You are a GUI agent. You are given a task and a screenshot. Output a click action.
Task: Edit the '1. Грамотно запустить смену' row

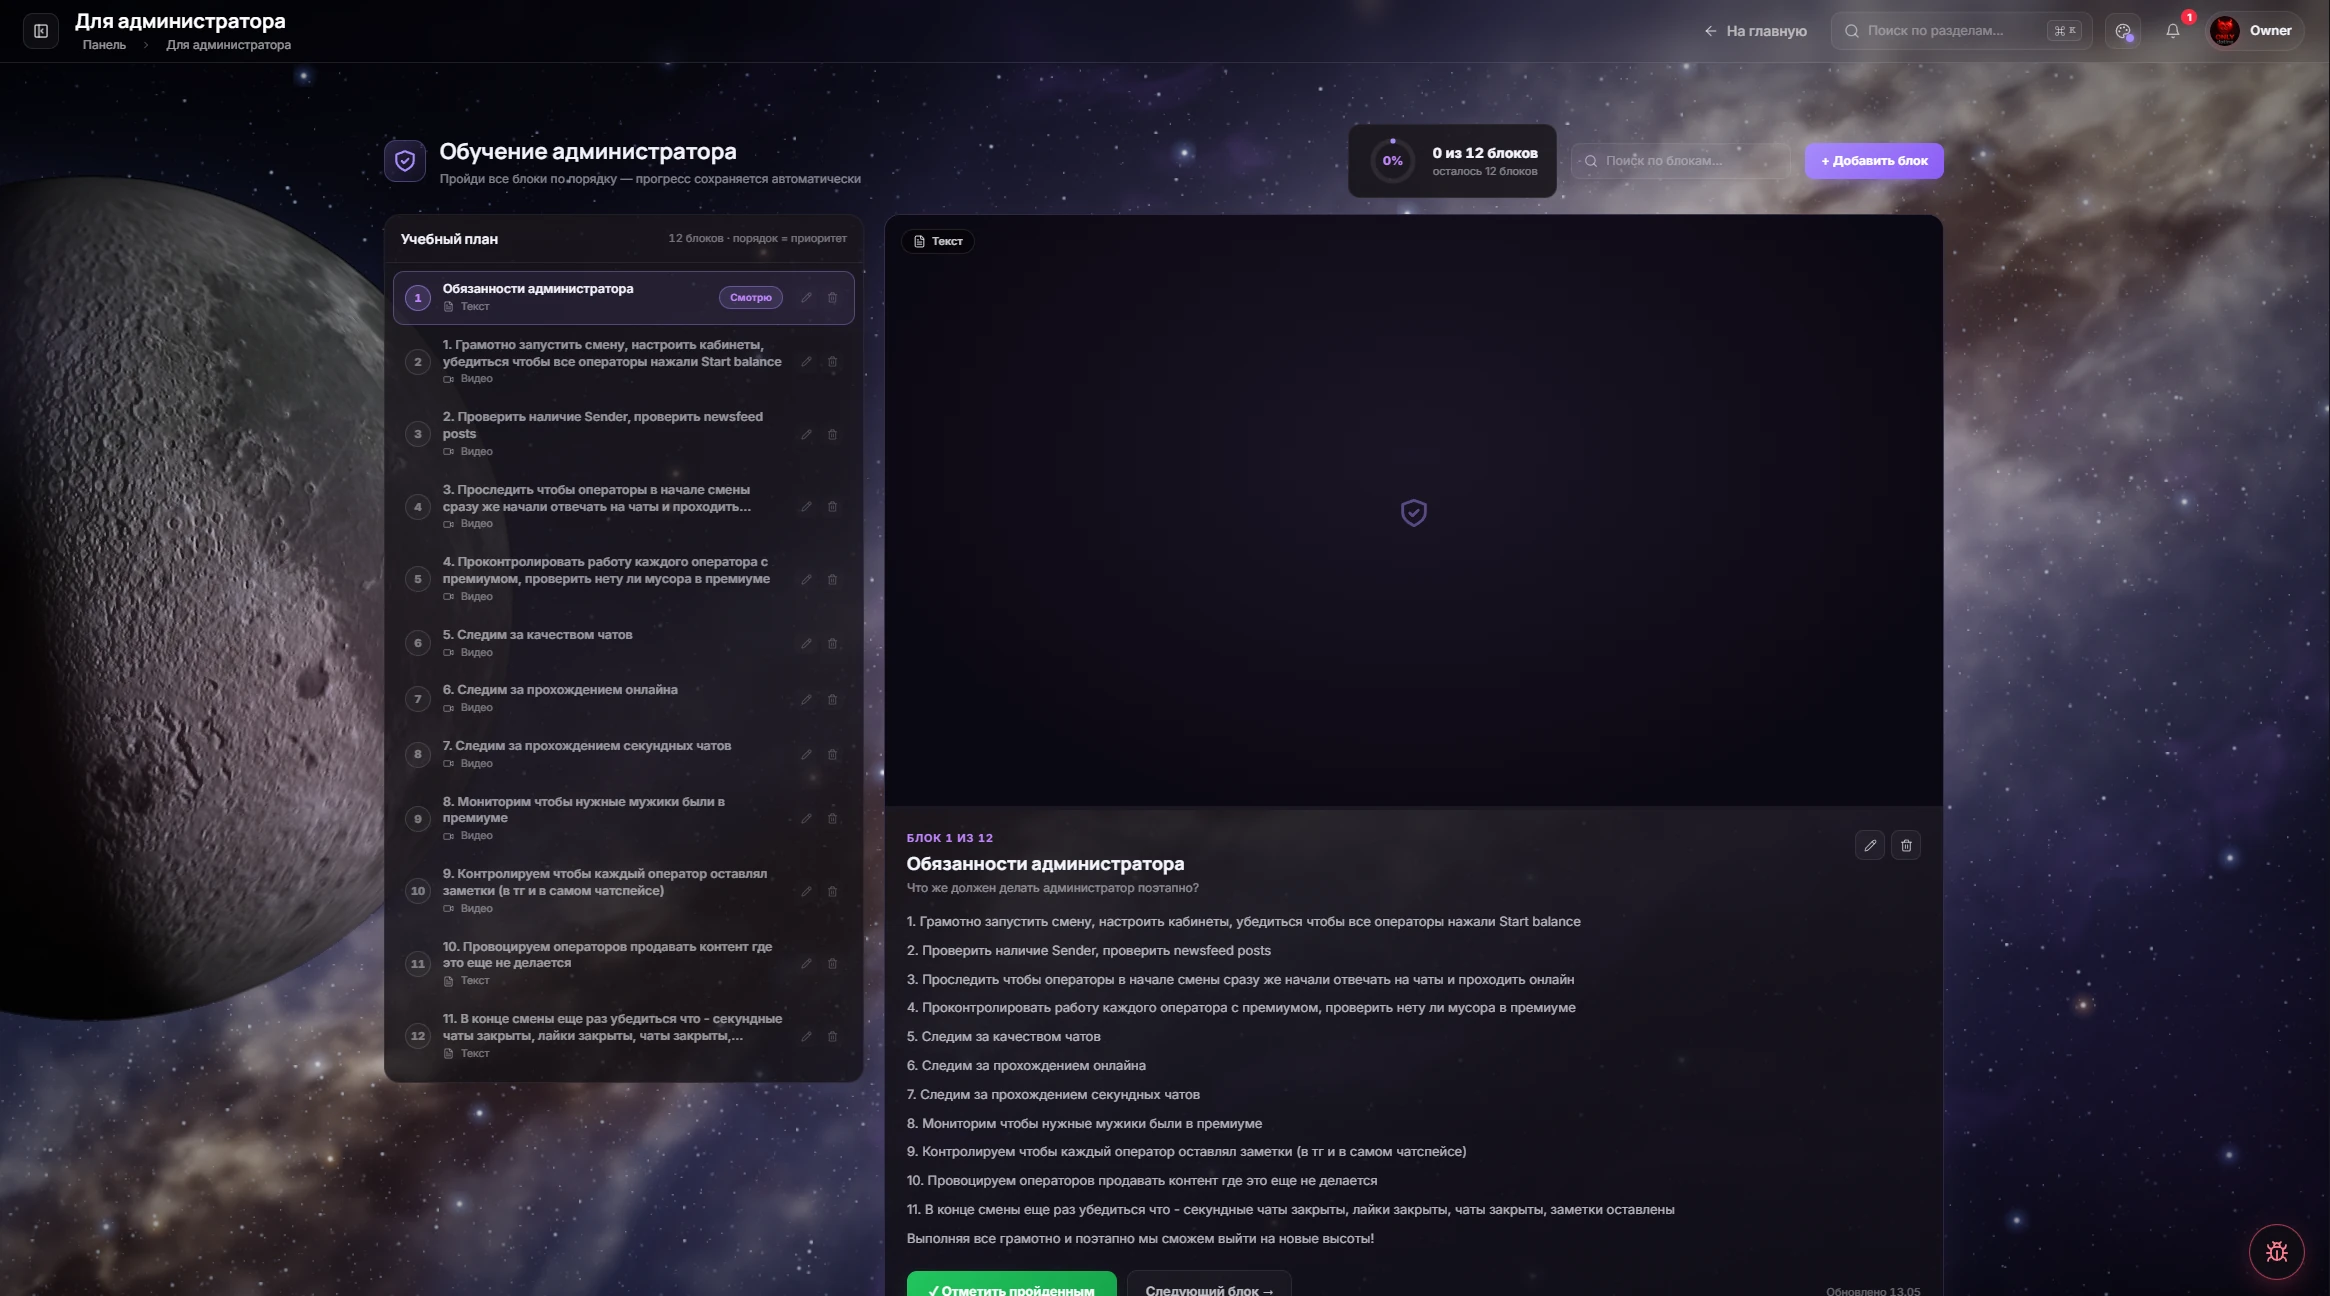coord(806,362)
